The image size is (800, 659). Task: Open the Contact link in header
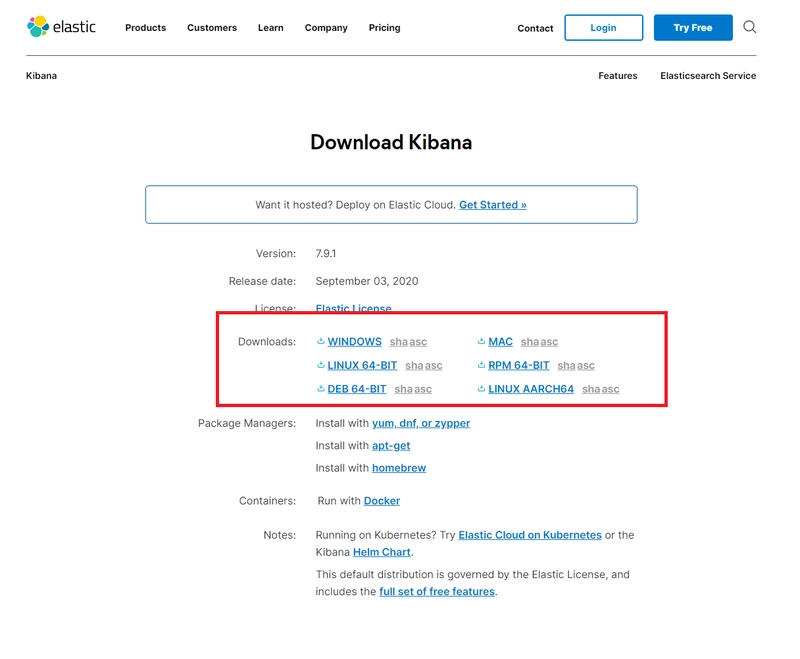coord(535,28)
